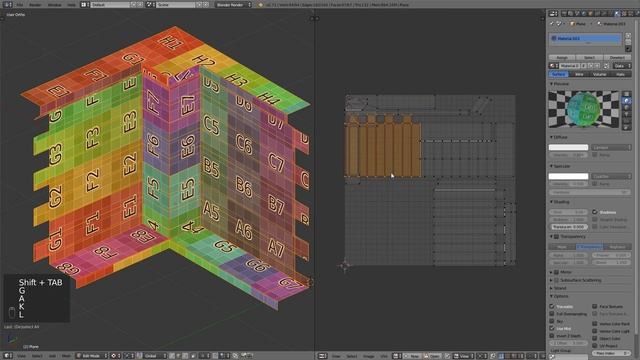This screenshot has width=640, height=360.
Task: Toggle the Full Oversampling checkbox
Action: pyautogui.click(x=552, y=314)
